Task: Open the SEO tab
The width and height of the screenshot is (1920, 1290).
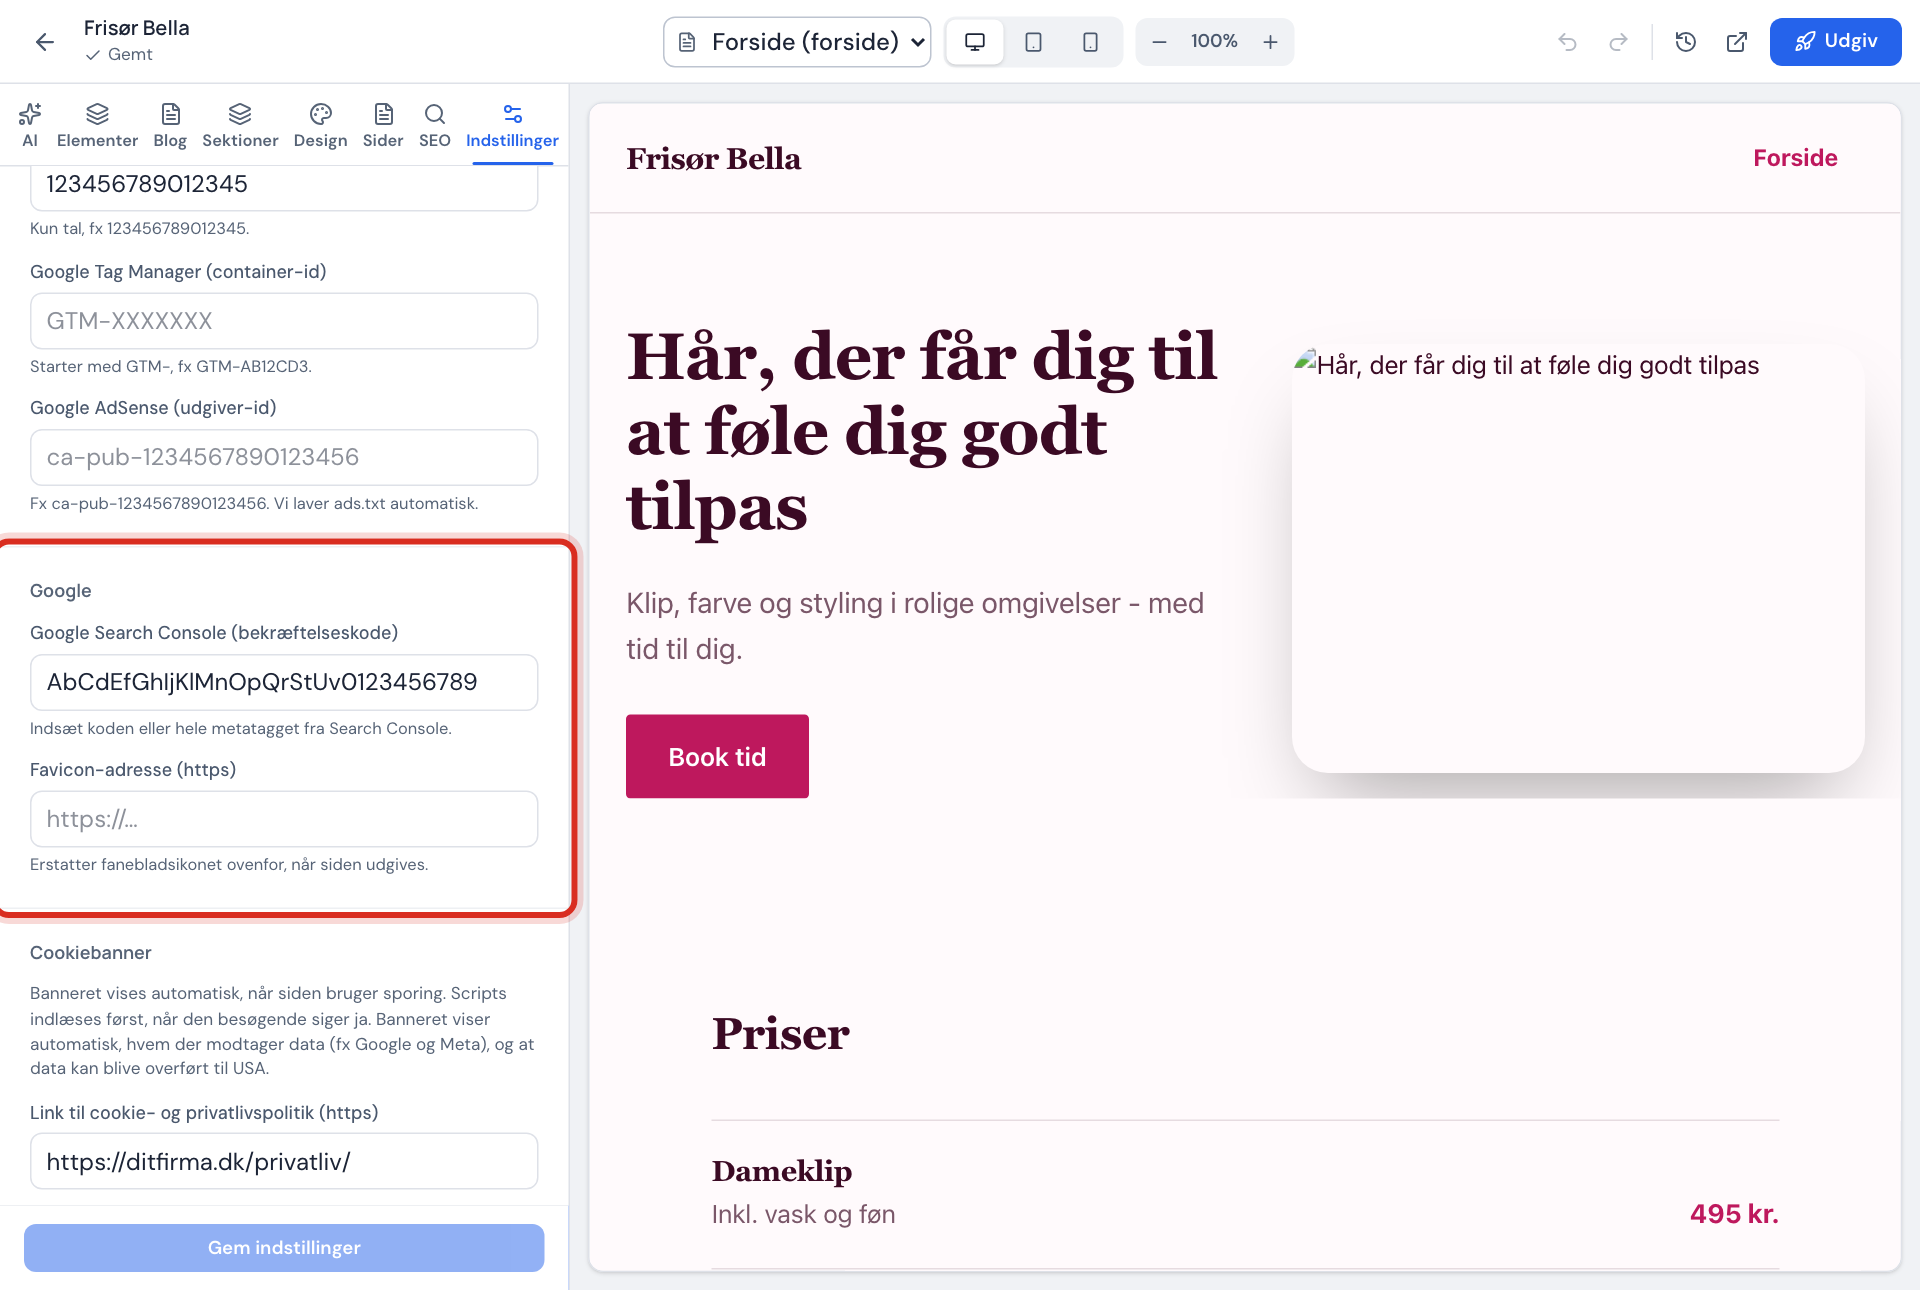Action: pyautogui.click(x=434, y=125)
